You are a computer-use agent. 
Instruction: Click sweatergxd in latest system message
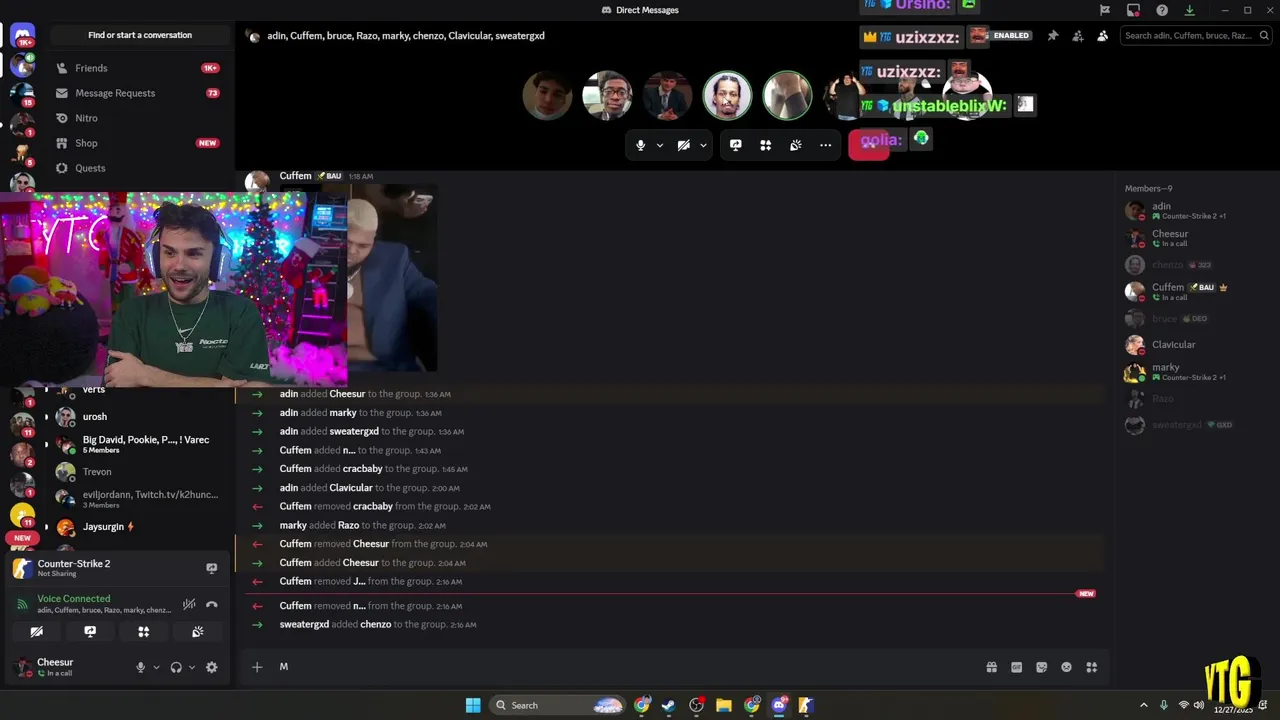[304, 625]
